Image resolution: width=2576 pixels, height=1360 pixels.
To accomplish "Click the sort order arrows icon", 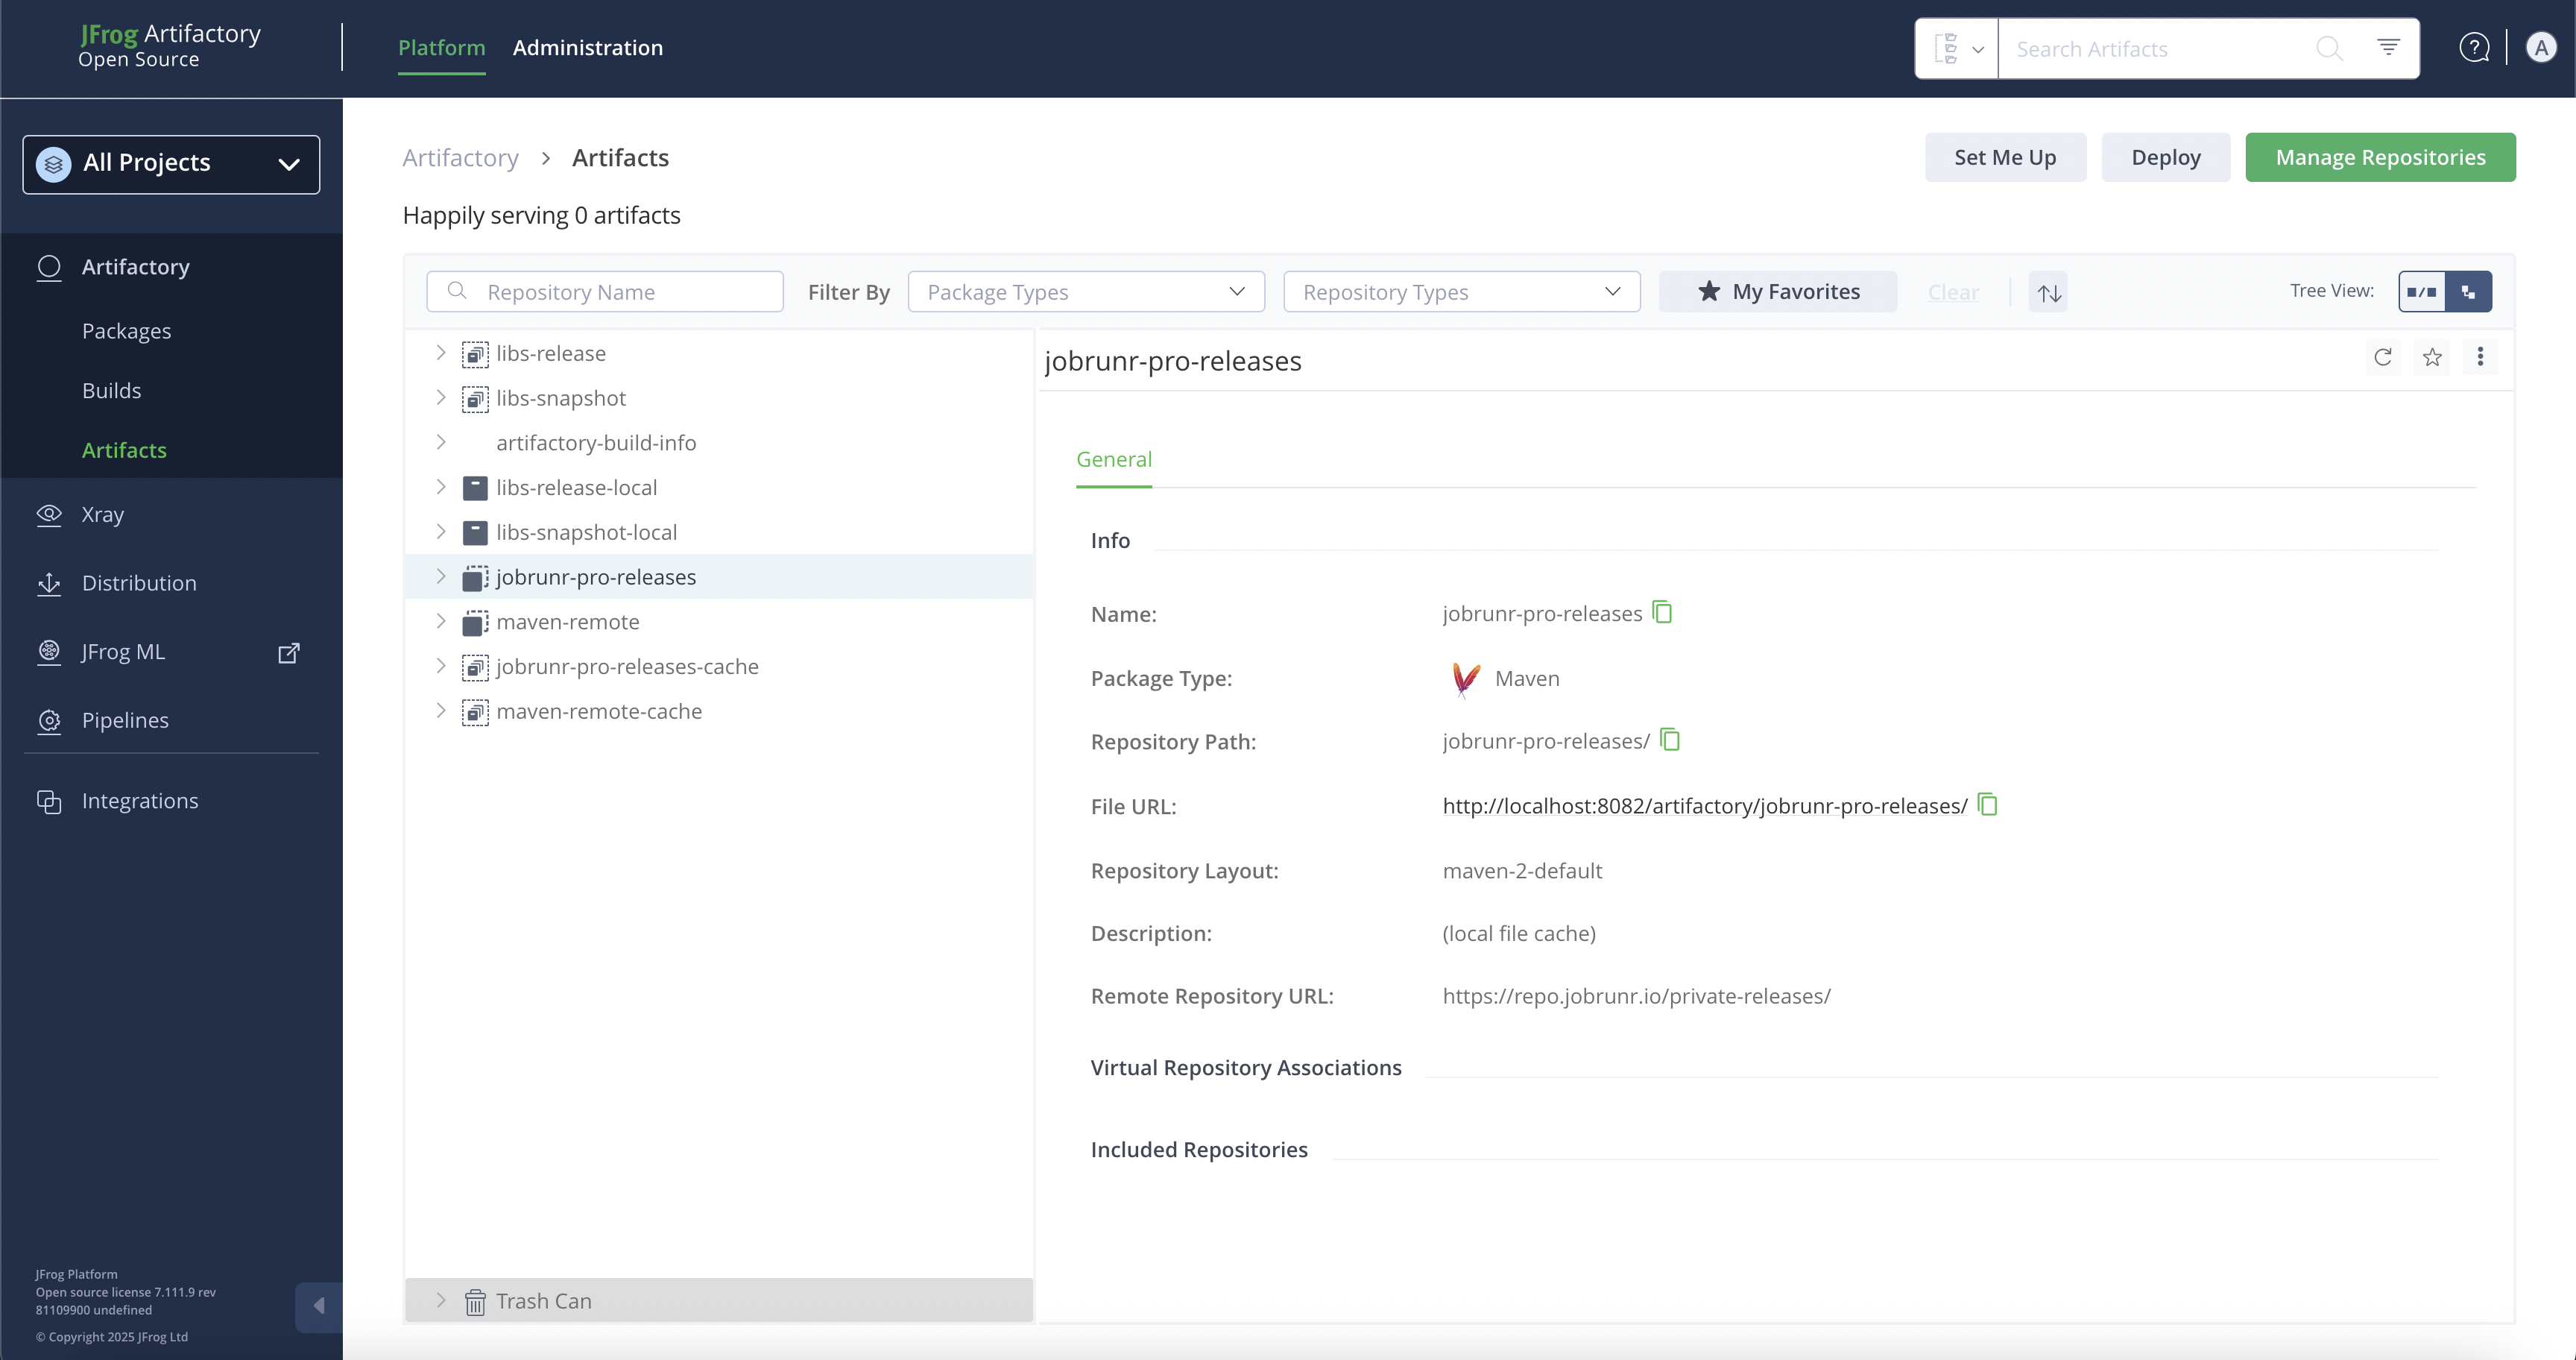I will tap(2048, 292).
